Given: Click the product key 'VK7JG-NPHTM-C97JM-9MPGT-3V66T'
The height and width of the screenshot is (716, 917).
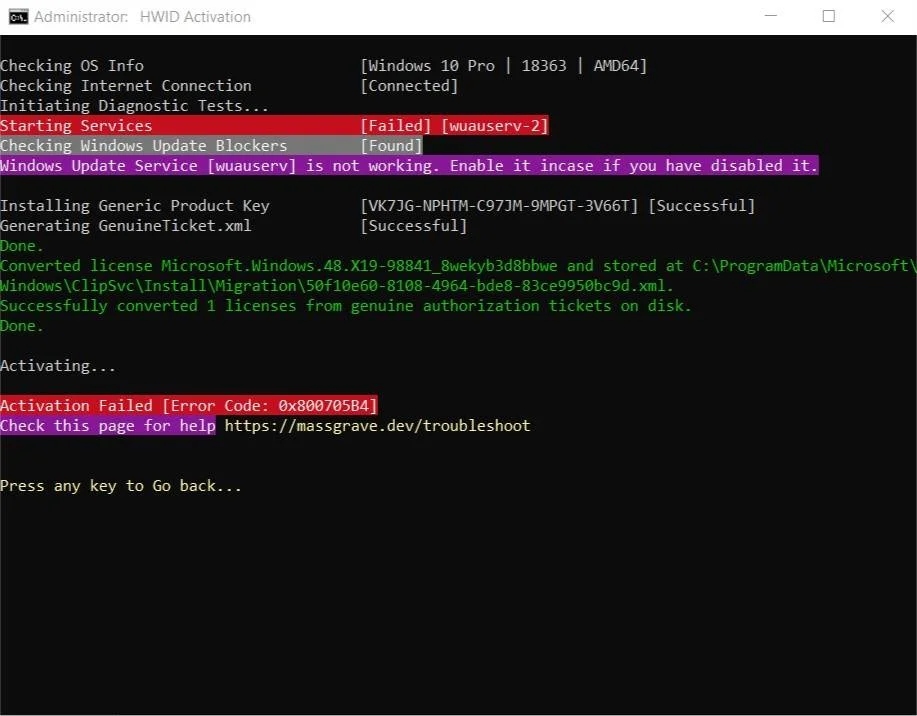Looking at the screenshot, I should 499,206.
